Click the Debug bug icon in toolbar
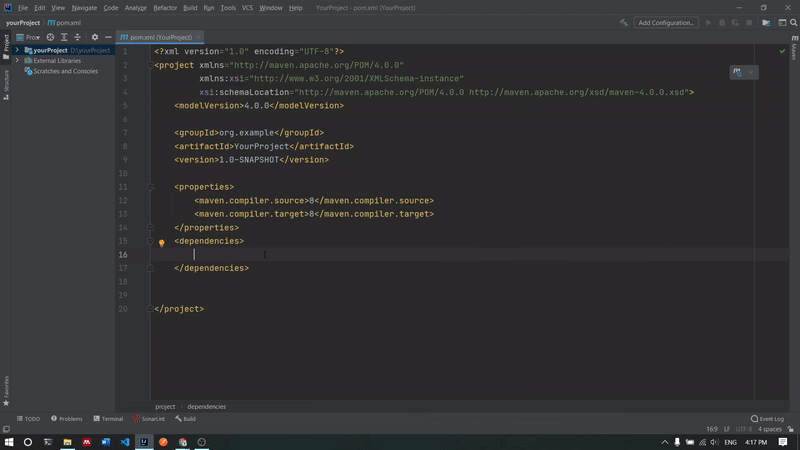800x450 pixels. 721,22
